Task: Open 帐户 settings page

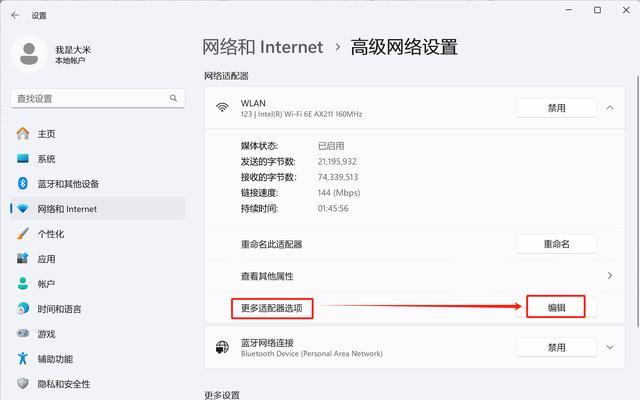Action: click(98, 283)
